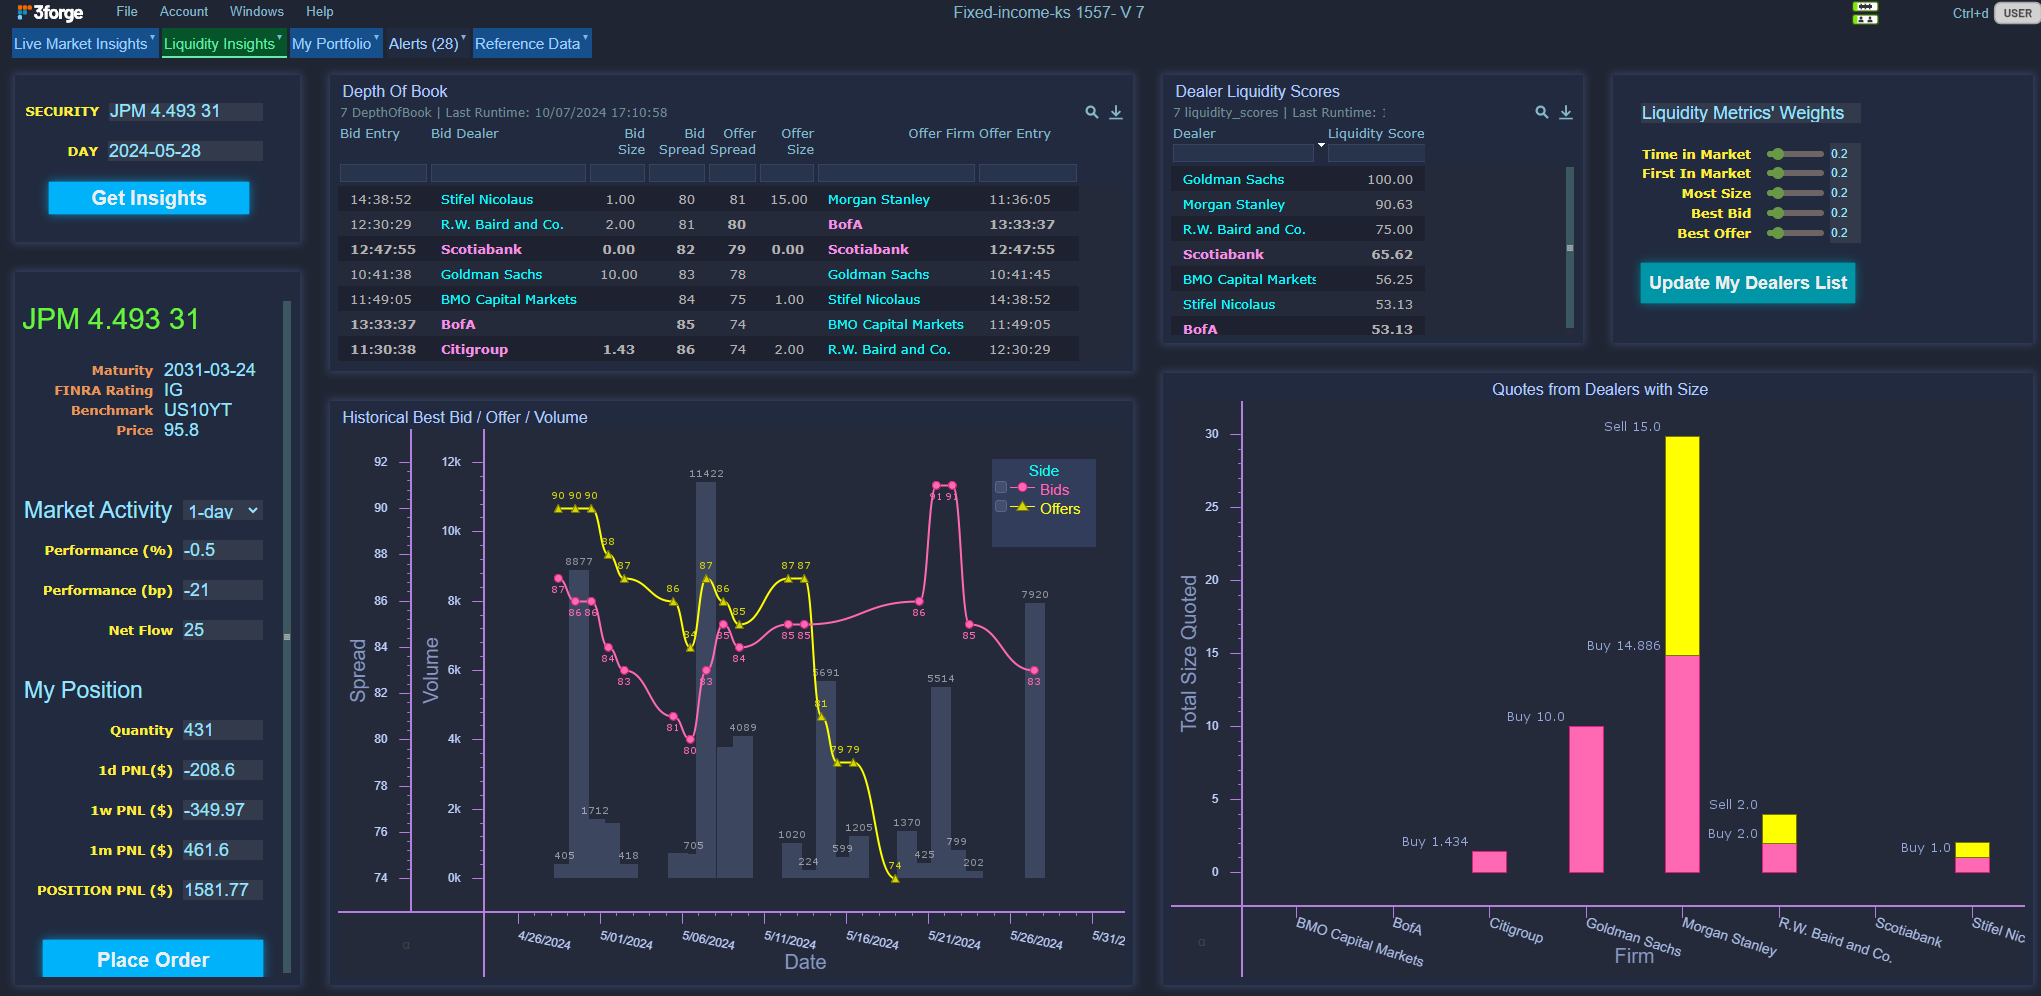Click the Dealer Liquidity Scores scrollbar
2041x996 pixels.
point(1570,247)
